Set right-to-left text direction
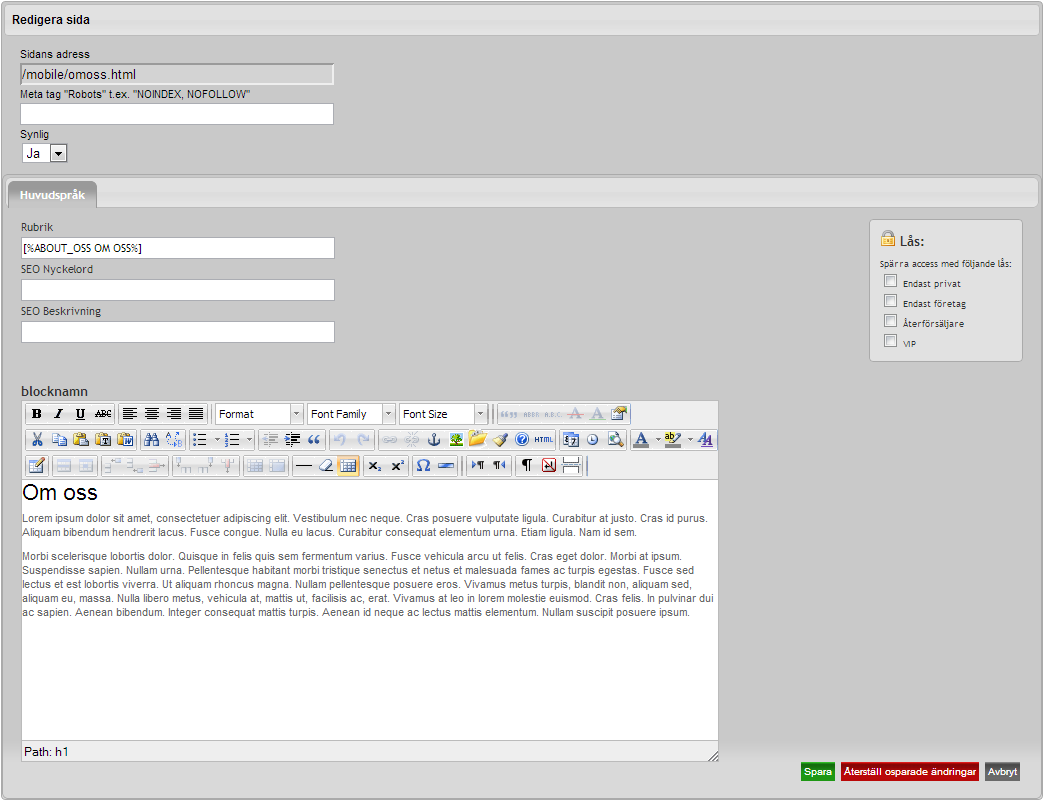Viewport: 1046px width, 803px height. click(500, 466)
